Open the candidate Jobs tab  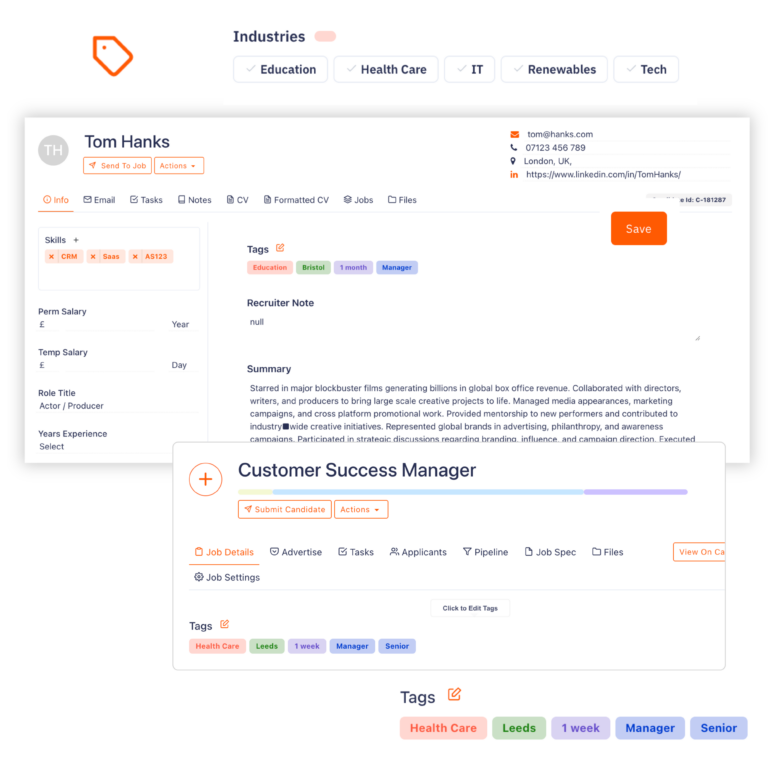[359, 200]
